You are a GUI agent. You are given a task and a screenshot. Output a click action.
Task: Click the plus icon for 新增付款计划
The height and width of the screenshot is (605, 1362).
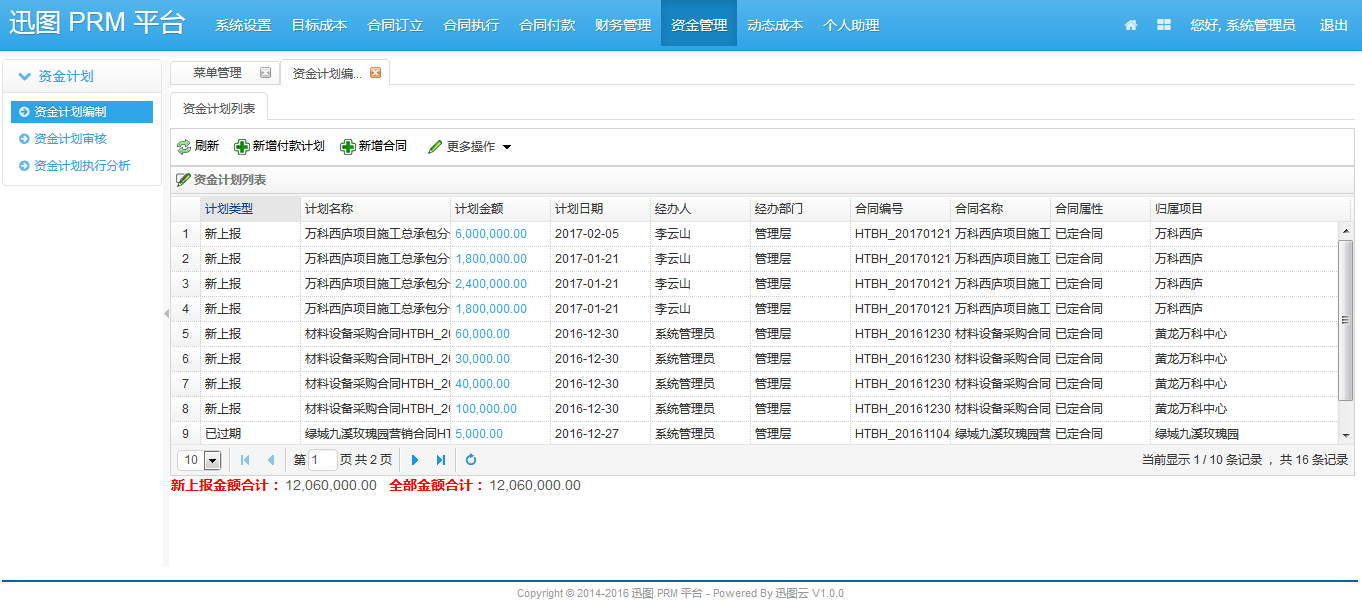click(x=241, y=147)
